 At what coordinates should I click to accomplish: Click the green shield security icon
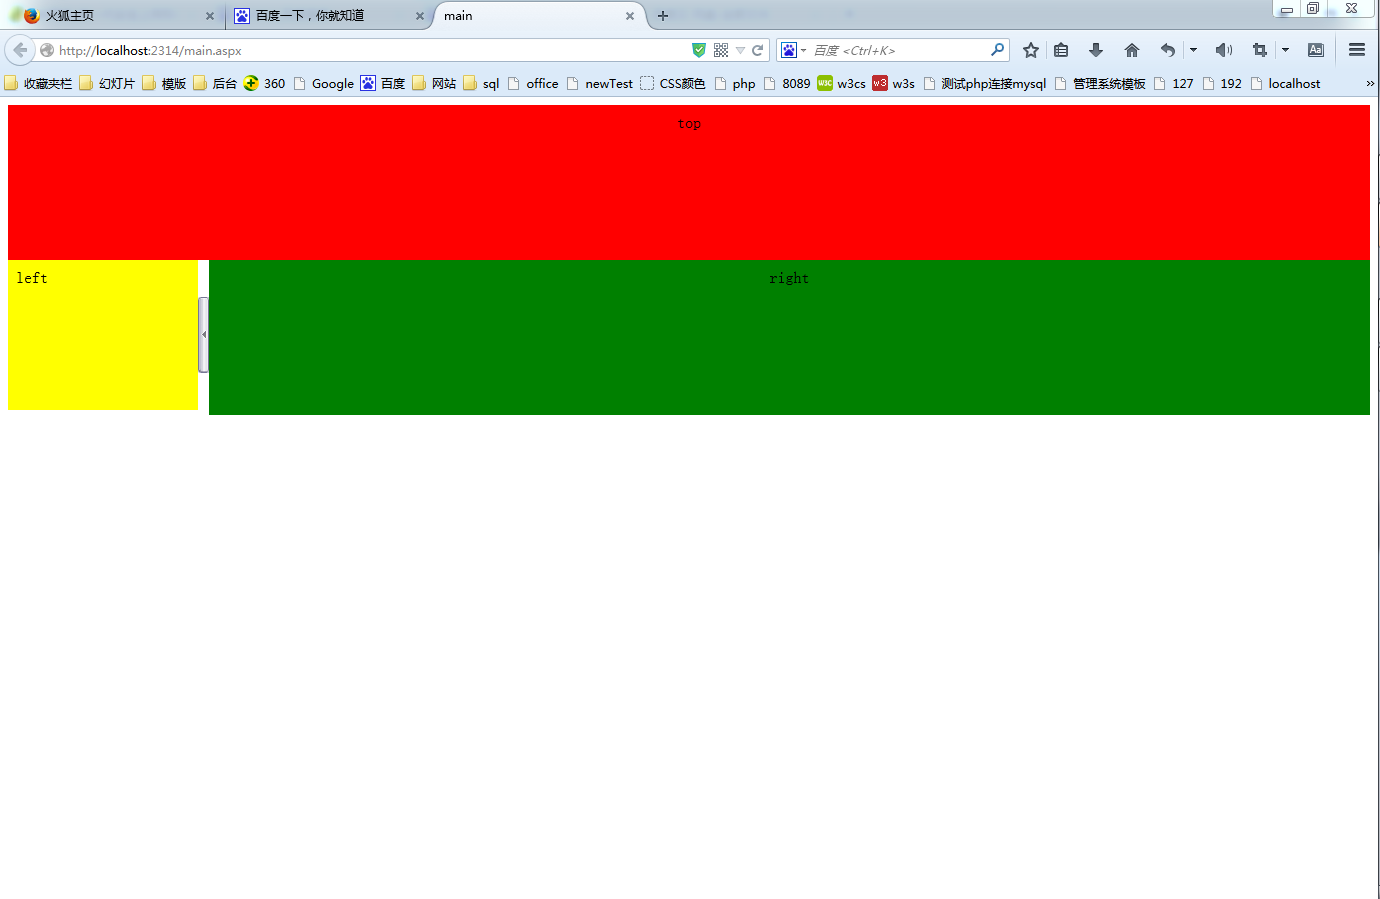[x=699, y=50]
